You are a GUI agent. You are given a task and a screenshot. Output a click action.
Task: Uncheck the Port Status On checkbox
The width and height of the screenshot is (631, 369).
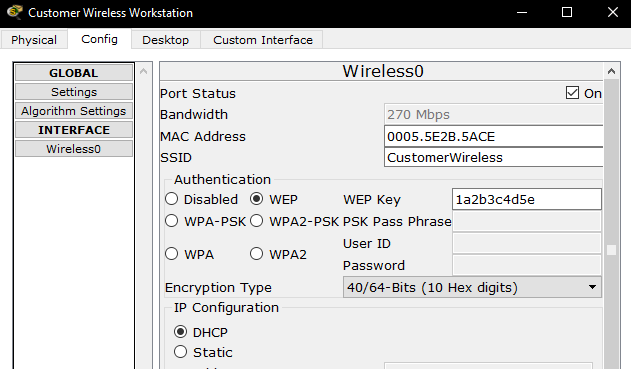pyautogui.click(x=572, y=93)
